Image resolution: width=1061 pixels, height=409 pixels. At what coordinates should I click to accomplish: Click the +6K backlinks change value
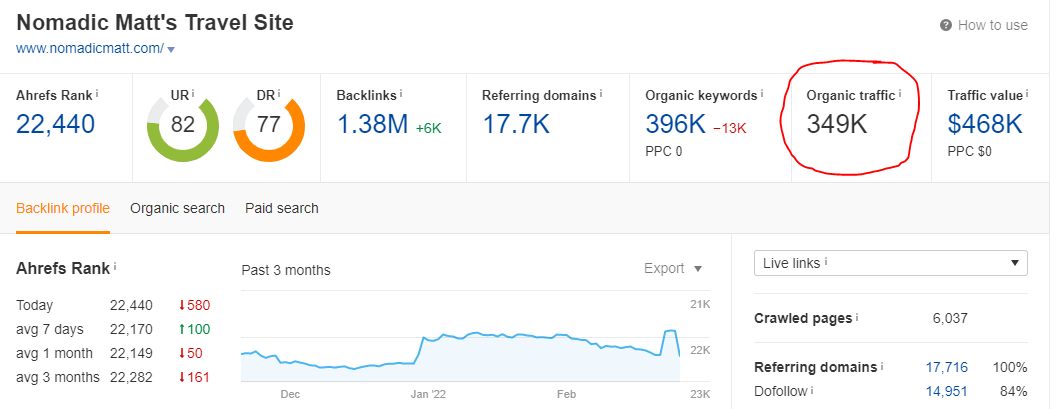tap(428, 128)
